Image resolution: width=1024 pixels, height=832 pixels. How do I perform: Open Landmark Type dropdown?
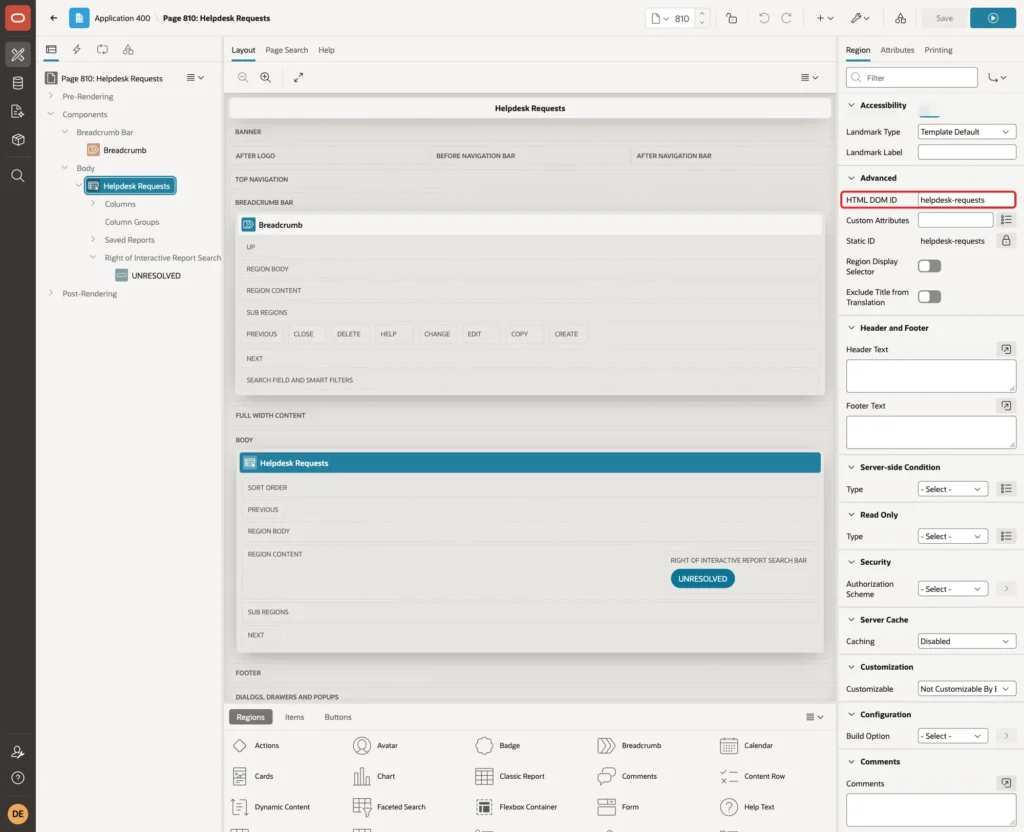pos(967,132)
